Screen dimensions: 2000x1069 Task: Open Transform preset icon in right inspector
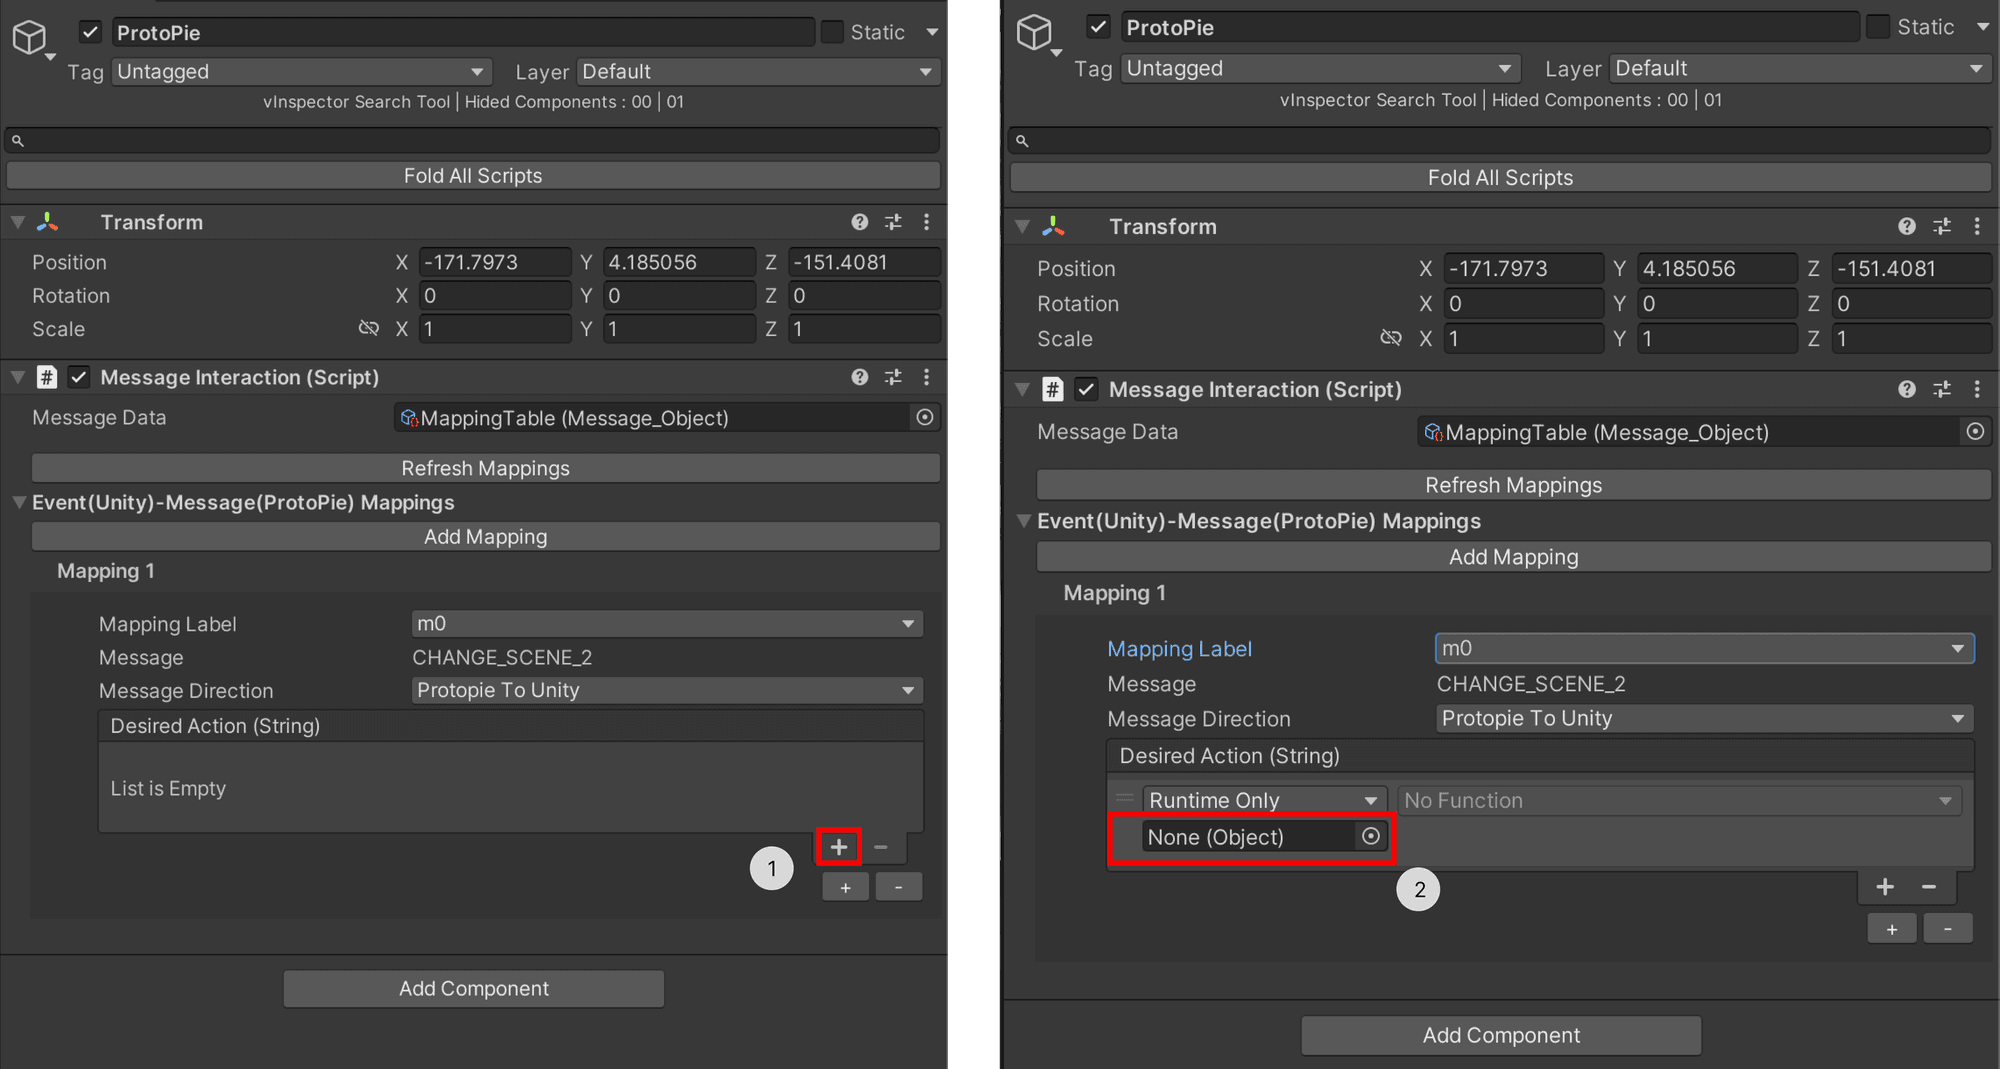[x=1942, y=227]
